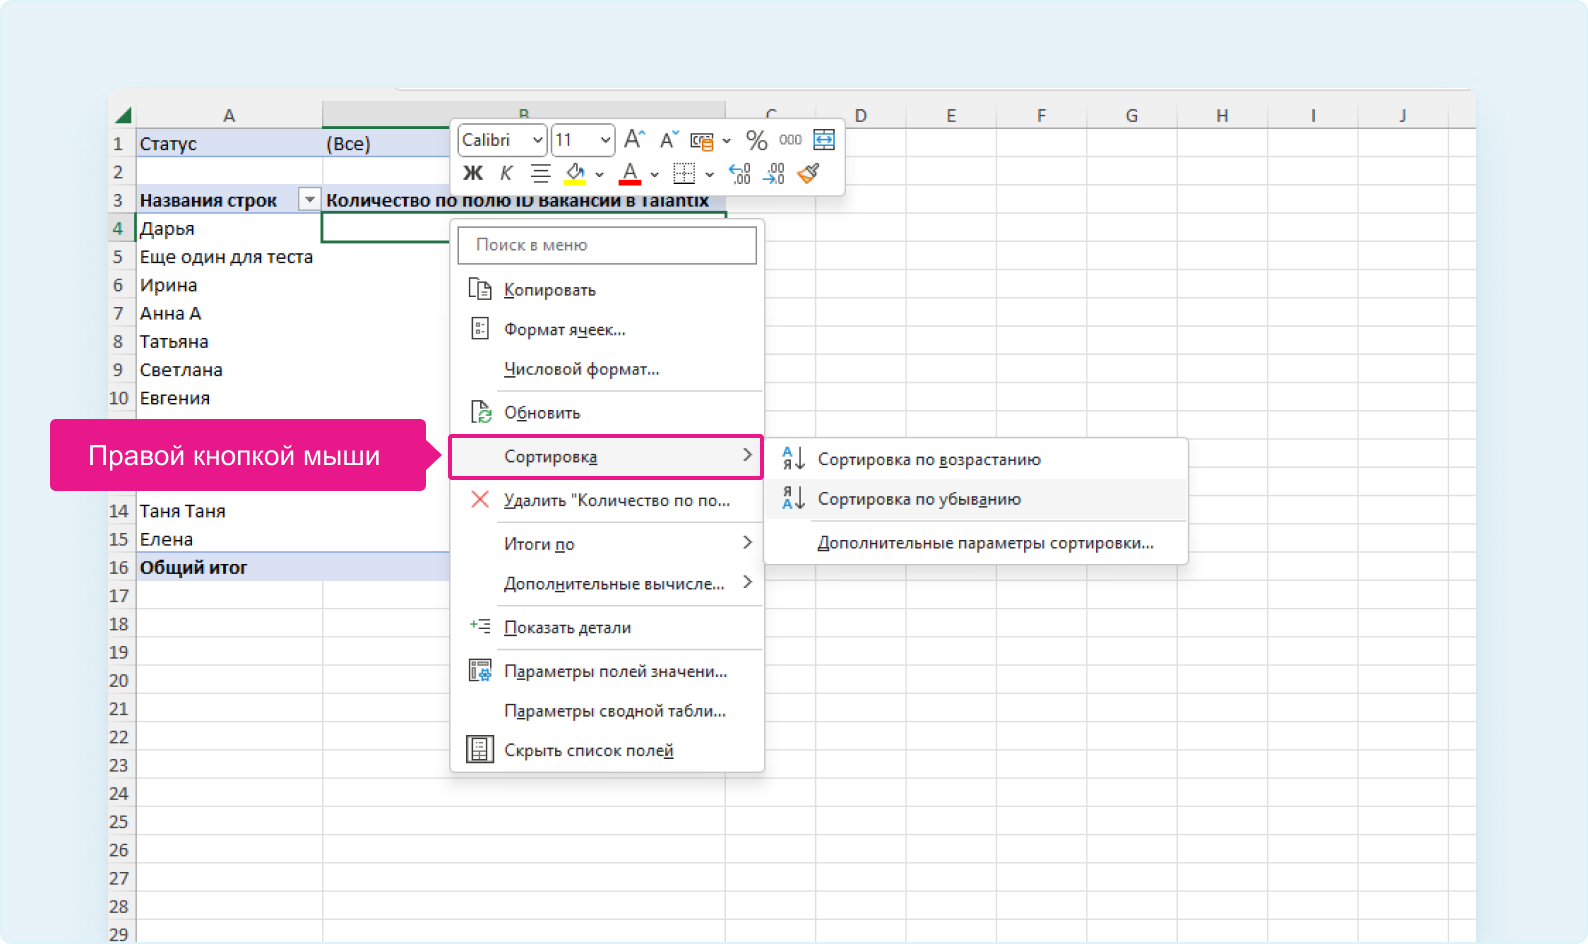Click Обновить in the context menu
This screenshot has width=1588, height=944.
pos(542,413)
